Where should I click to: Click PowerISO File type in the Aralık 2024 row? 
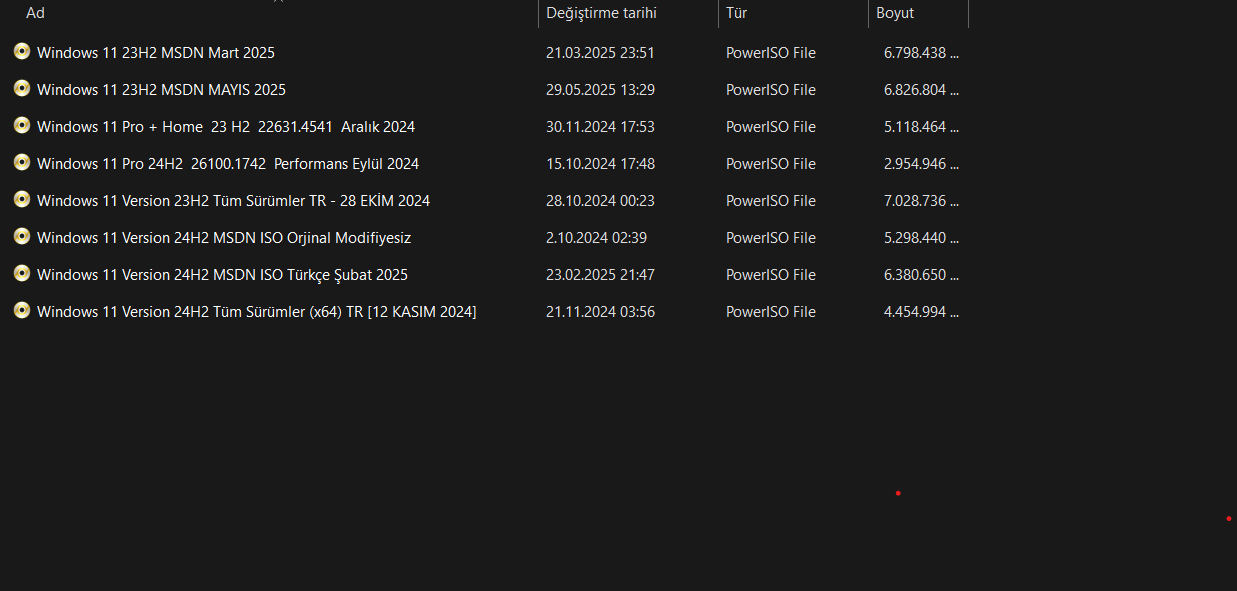tap(771, 127)
